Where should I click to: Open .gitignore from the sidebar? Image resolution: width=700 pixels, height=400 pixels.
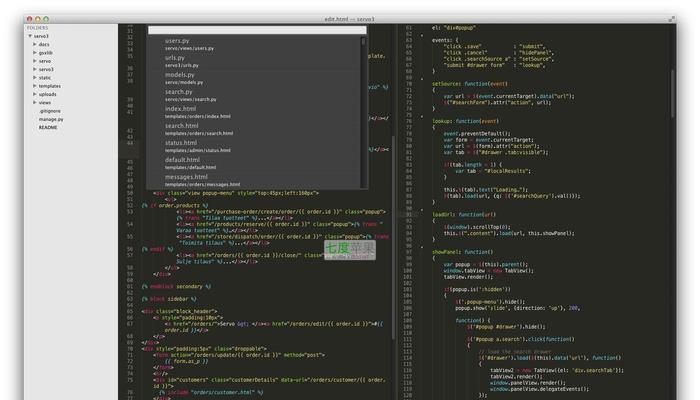[50, 111]
